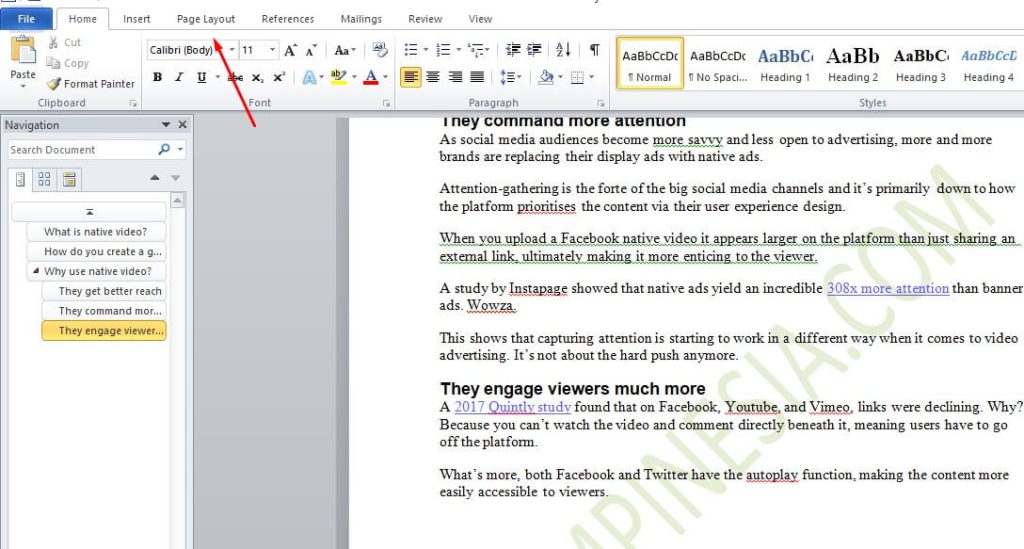The image size is (1024, 549).
Task: Go to 'What is native video?' heading
Action: [x=95, y=232]
